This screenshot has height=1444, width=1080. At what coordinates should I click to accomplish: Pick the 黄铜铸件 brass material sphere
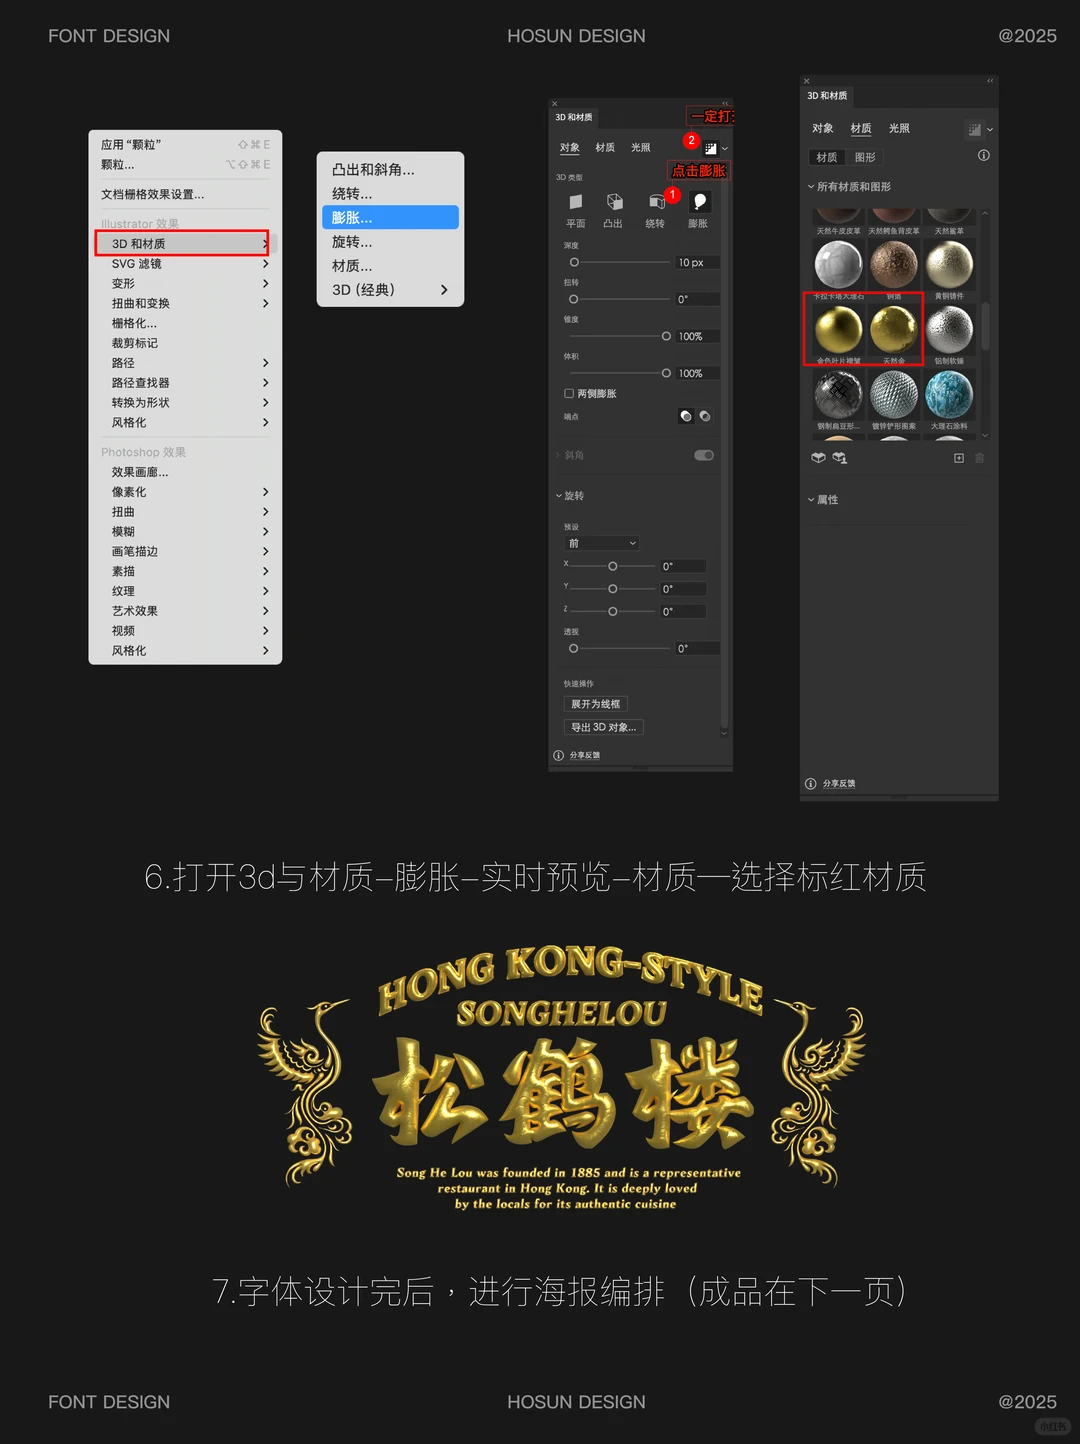(x=949, y=264)
